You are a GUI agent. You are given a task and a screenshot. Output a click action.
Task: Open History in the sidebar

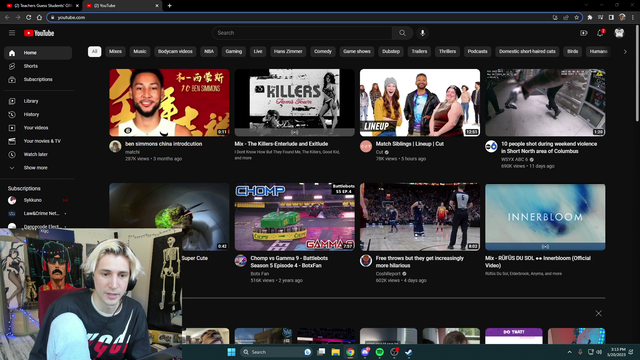(38, 115)
